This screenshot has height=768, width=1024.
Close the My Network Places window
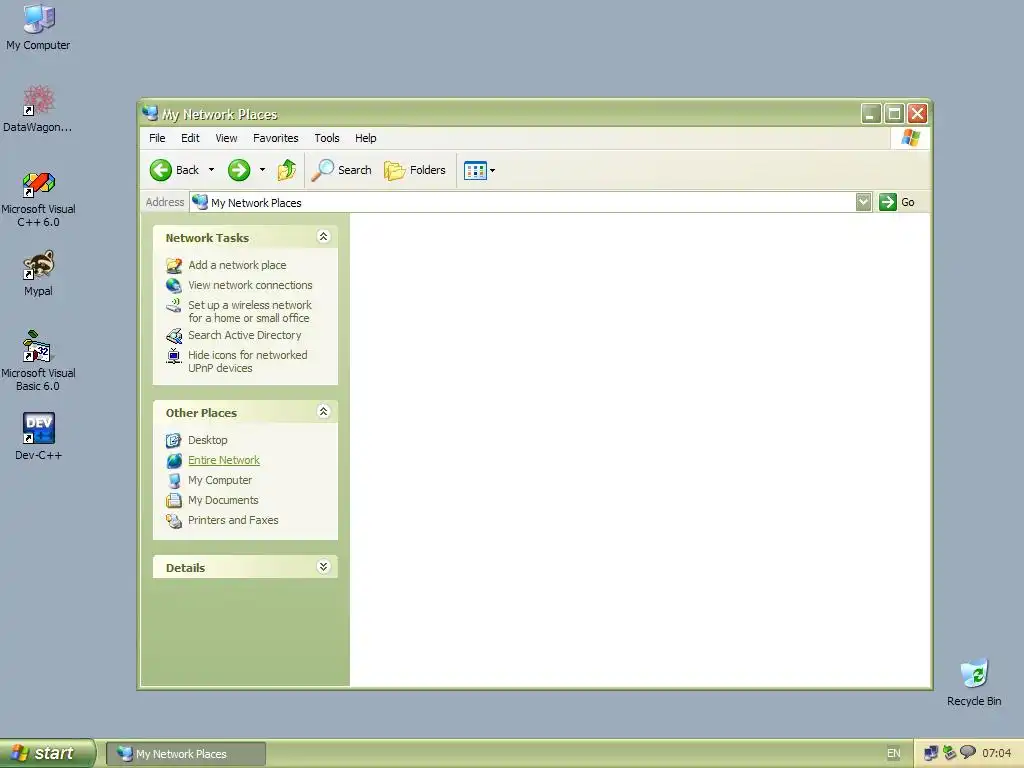918,114
